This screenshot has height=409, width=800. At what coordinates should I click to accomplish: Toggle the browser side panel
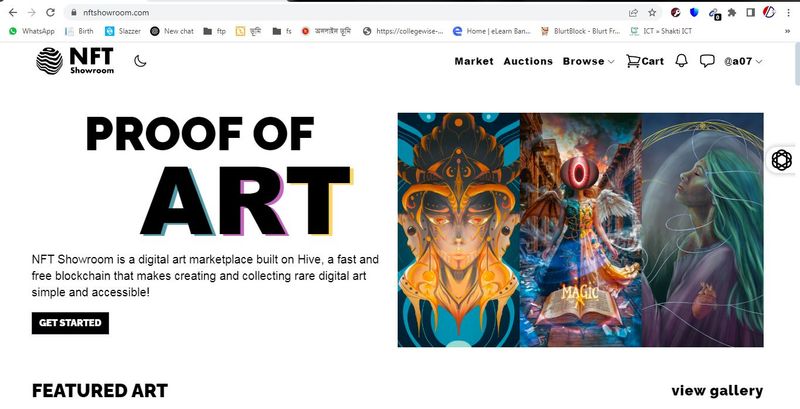coord(750,12)
